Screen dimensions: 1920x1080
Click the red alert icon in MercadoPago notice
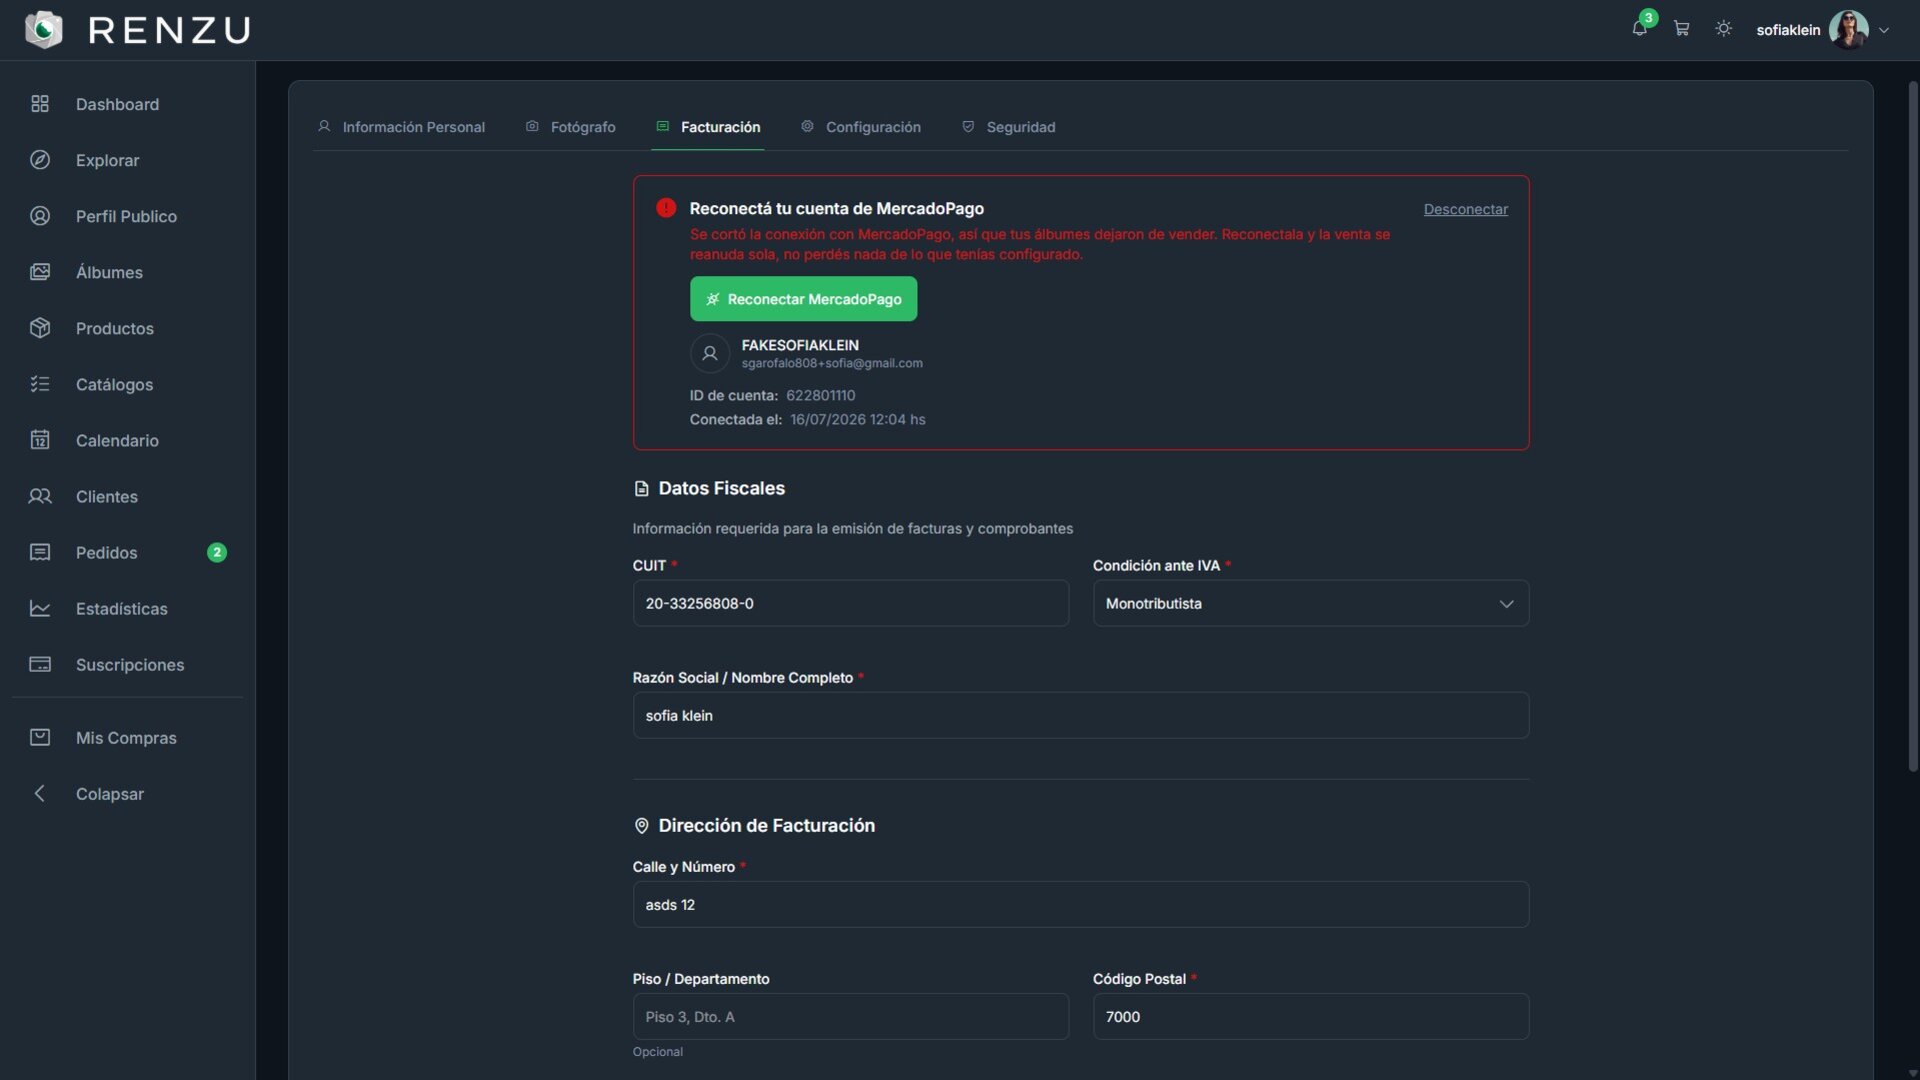coord(665,208)
